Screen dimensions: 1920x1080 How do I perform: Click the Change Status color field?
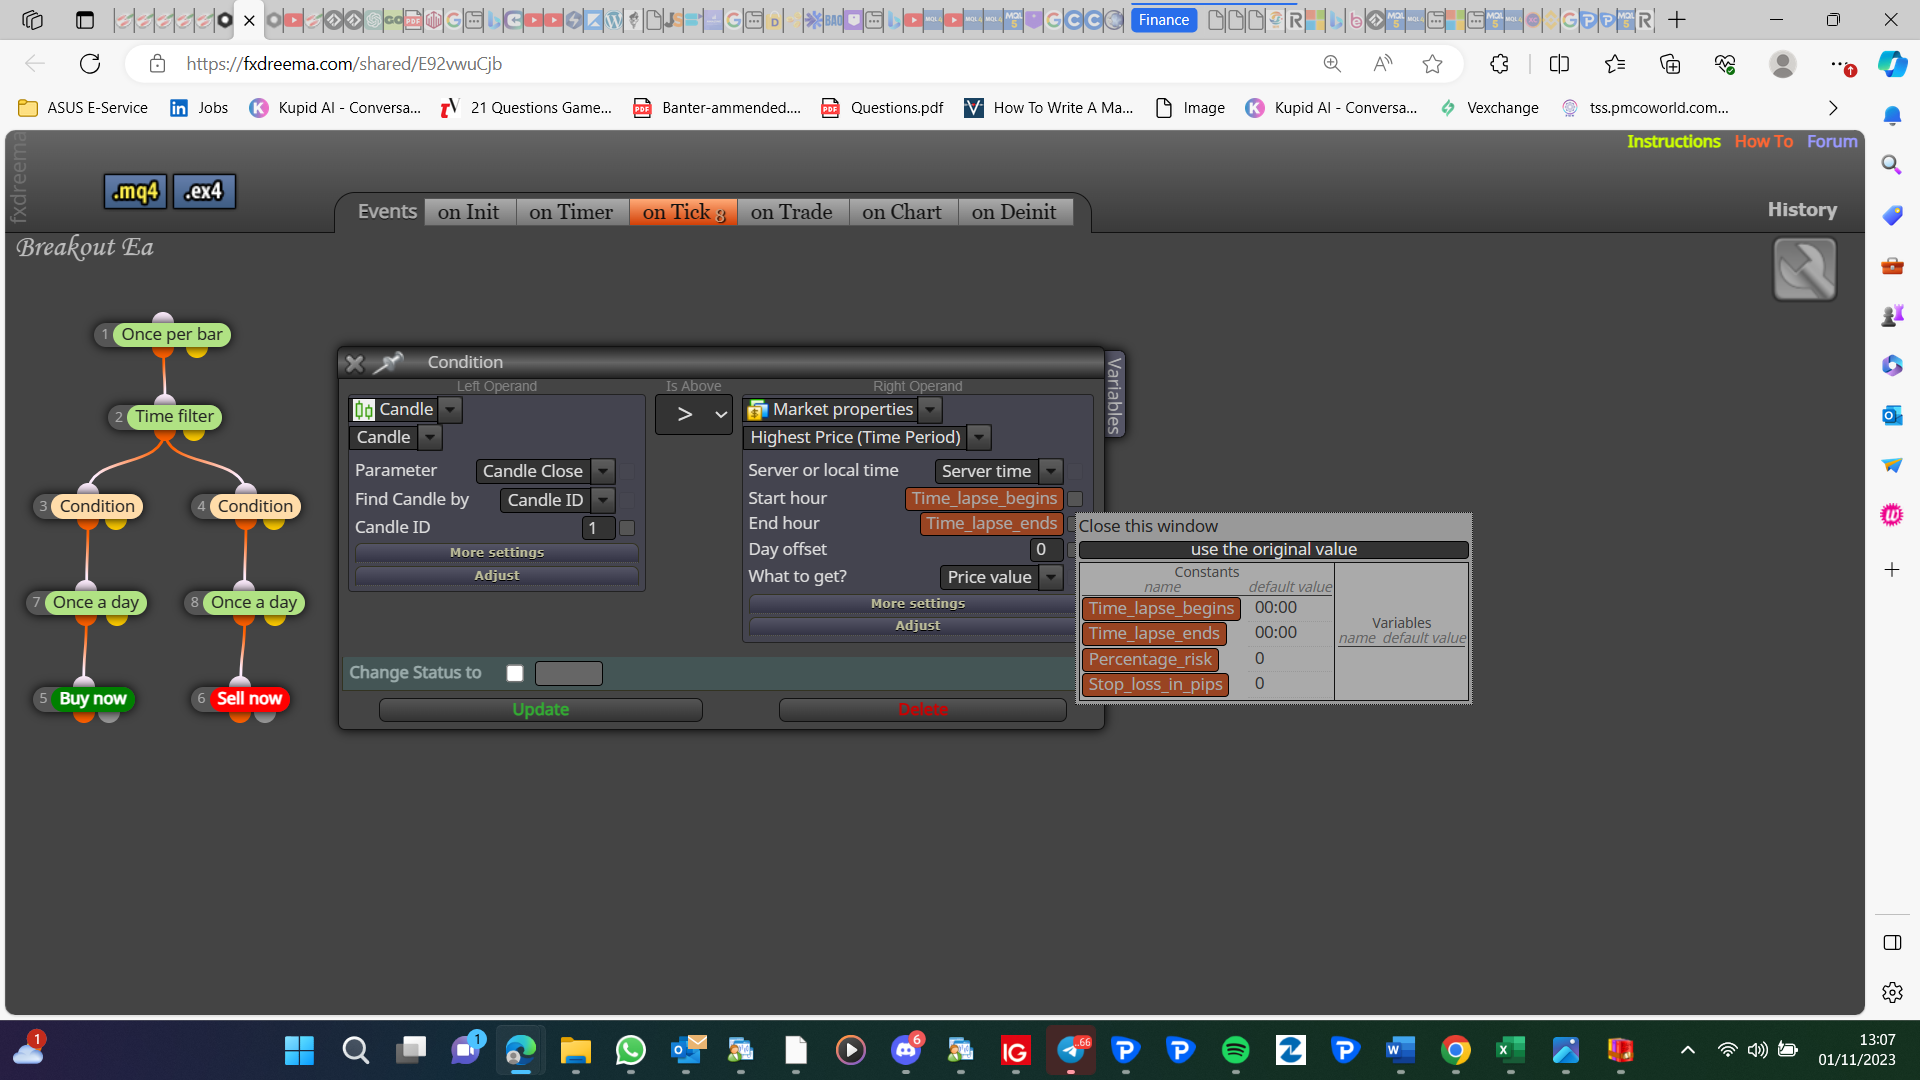click(x=569, y=673)
